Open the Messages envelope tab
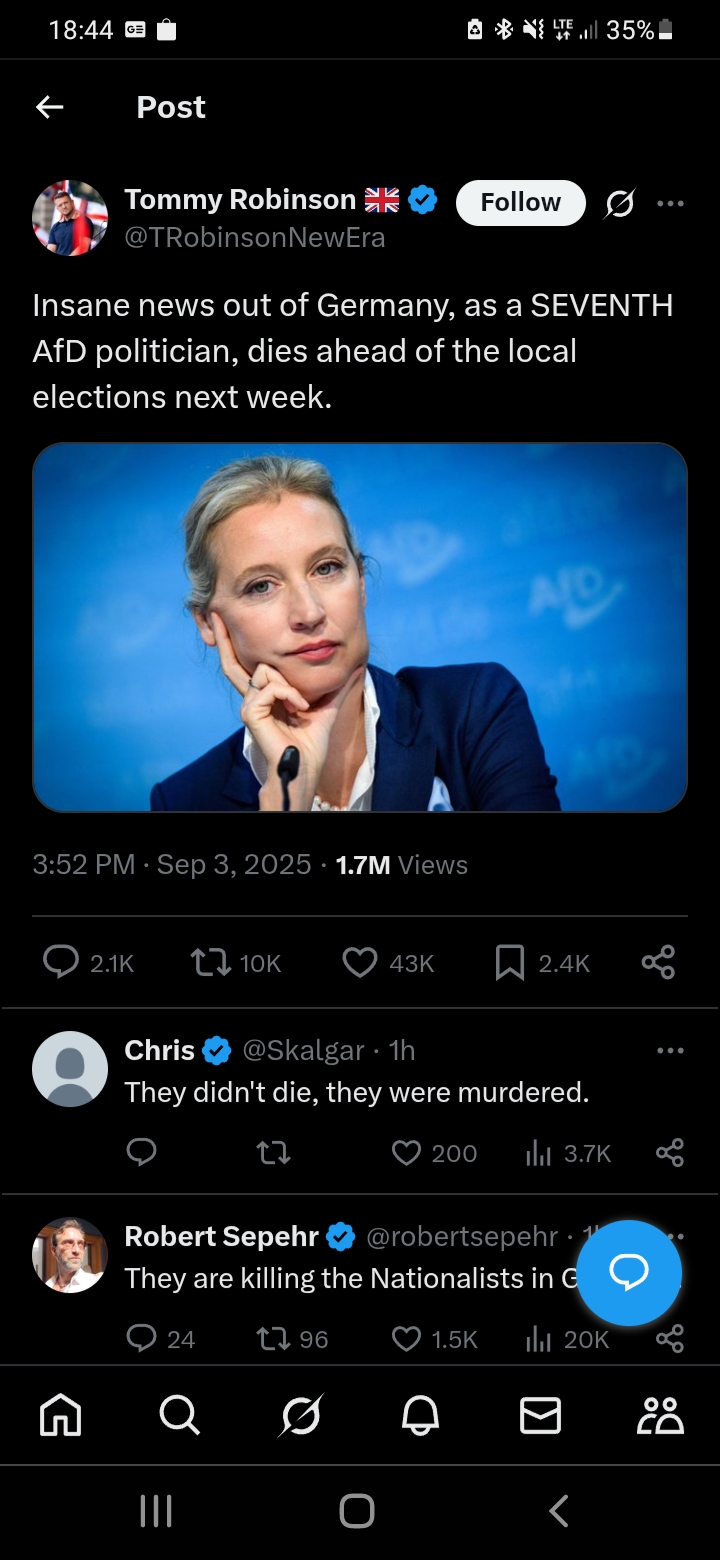This screenshot has height=1560, width=720. click(540, 1415)
